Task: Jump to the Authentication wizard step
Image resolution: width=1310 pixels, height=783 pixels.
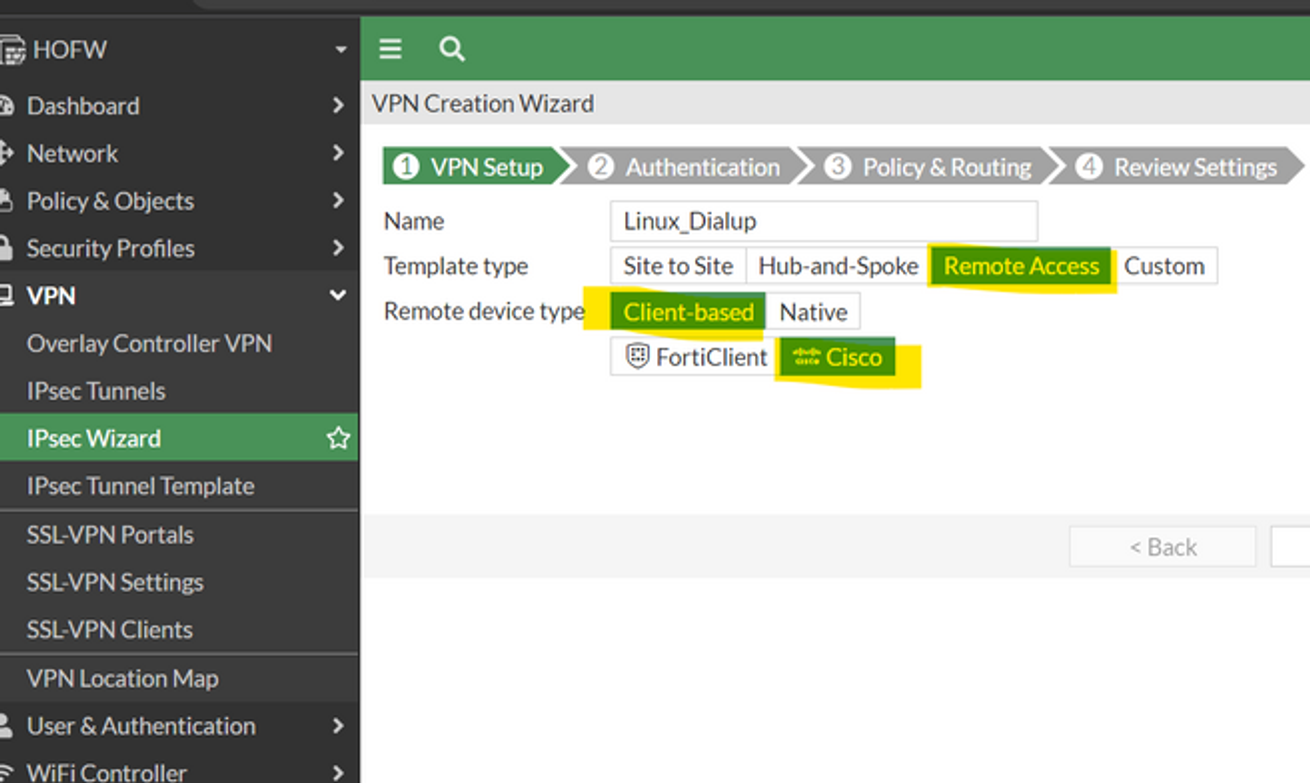Action: click(x=687, y=167)
